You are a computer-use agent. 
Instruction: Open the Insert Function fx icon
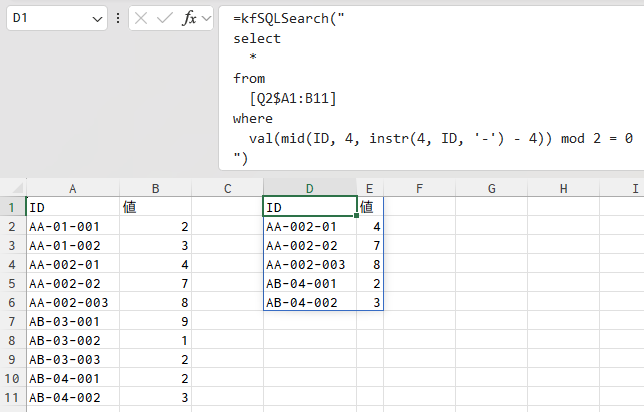[x=189, y=18]
